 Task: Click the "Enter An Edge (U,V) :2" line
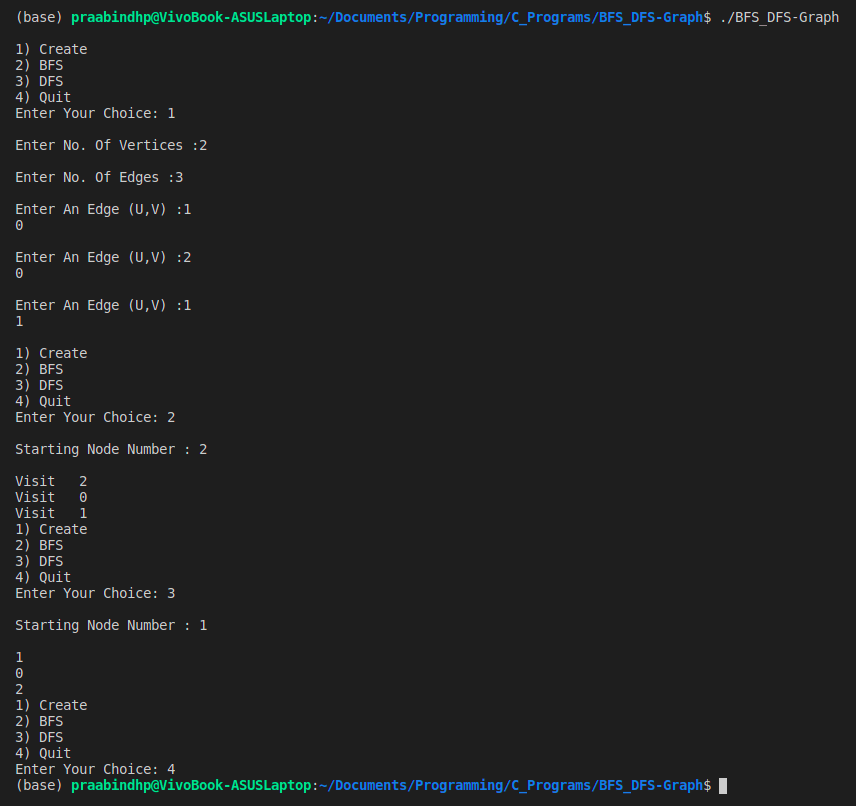[103, 257]
